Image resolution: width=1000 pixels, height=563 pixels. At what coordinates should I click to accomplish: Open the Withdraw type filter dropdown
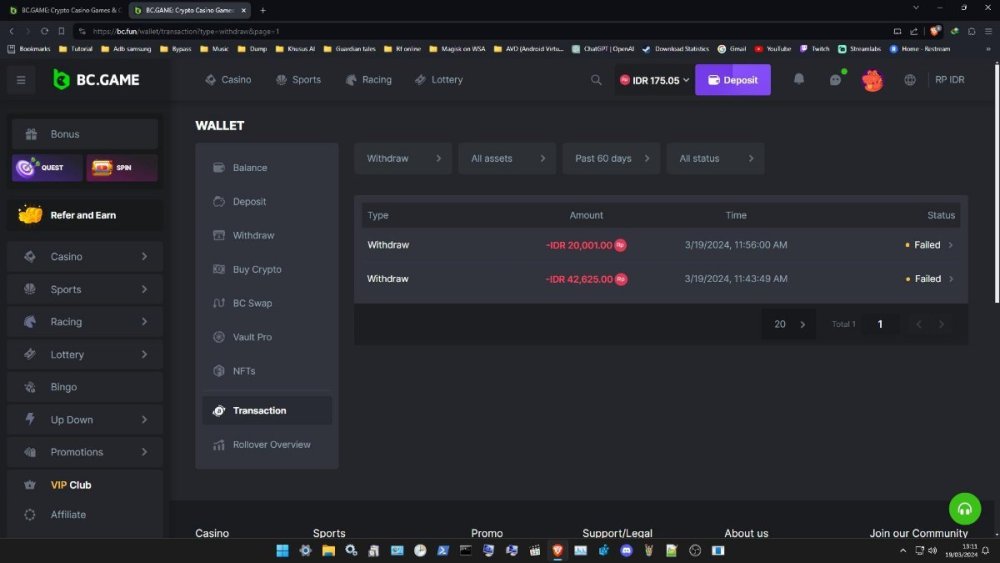click(x=403, y=158)
